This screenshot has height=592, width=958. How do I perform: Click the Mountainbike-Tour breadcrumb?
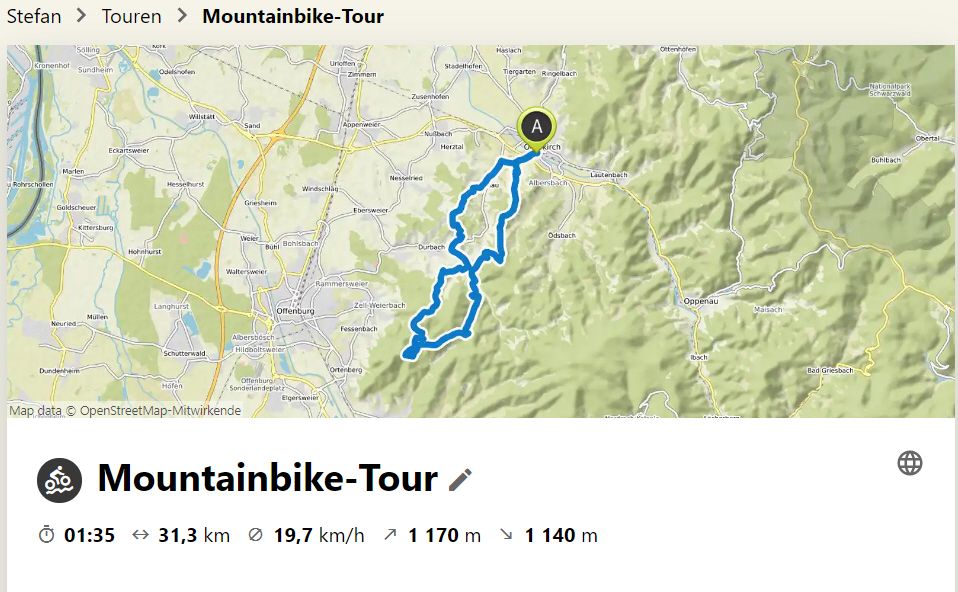pyautogui.click(x=293, y=16)
